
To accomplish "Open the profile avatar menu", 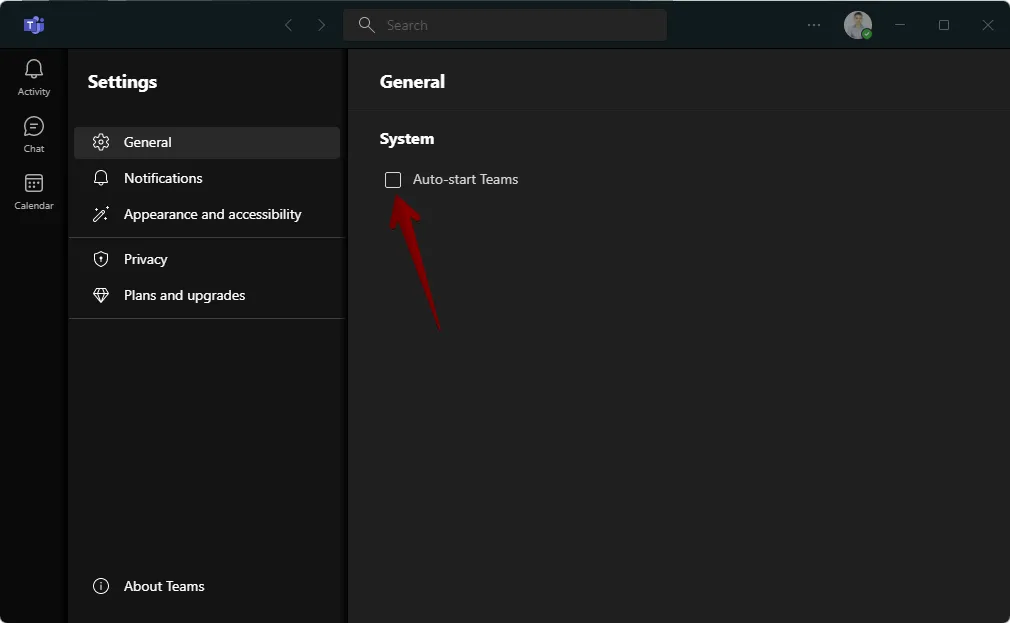I will point(857,25).
